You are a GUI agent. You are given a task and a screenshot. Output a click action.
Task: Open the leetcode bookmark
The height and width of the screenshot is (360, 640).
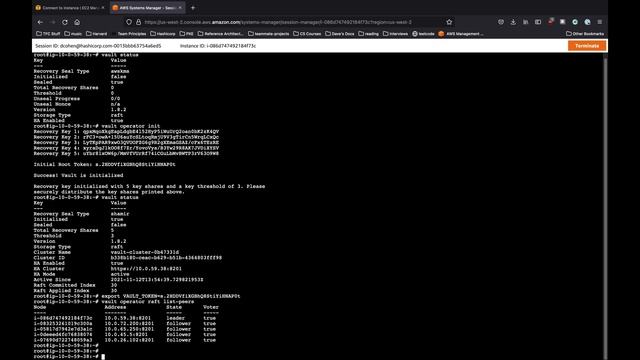click(x=423, y=34)
